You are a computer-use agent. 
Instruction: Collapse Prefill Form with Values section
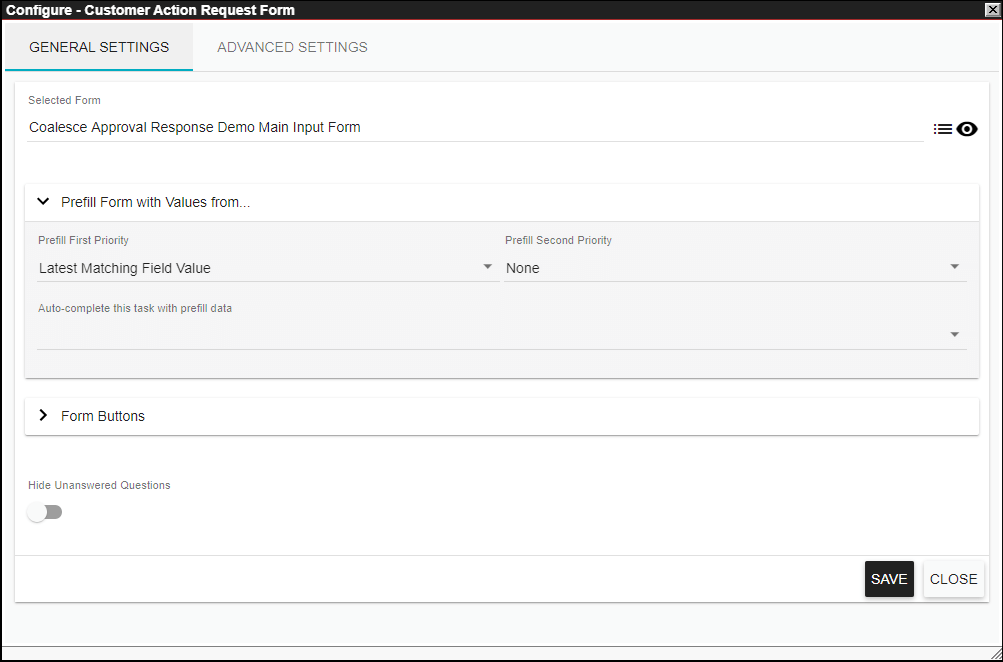(502, 202)
